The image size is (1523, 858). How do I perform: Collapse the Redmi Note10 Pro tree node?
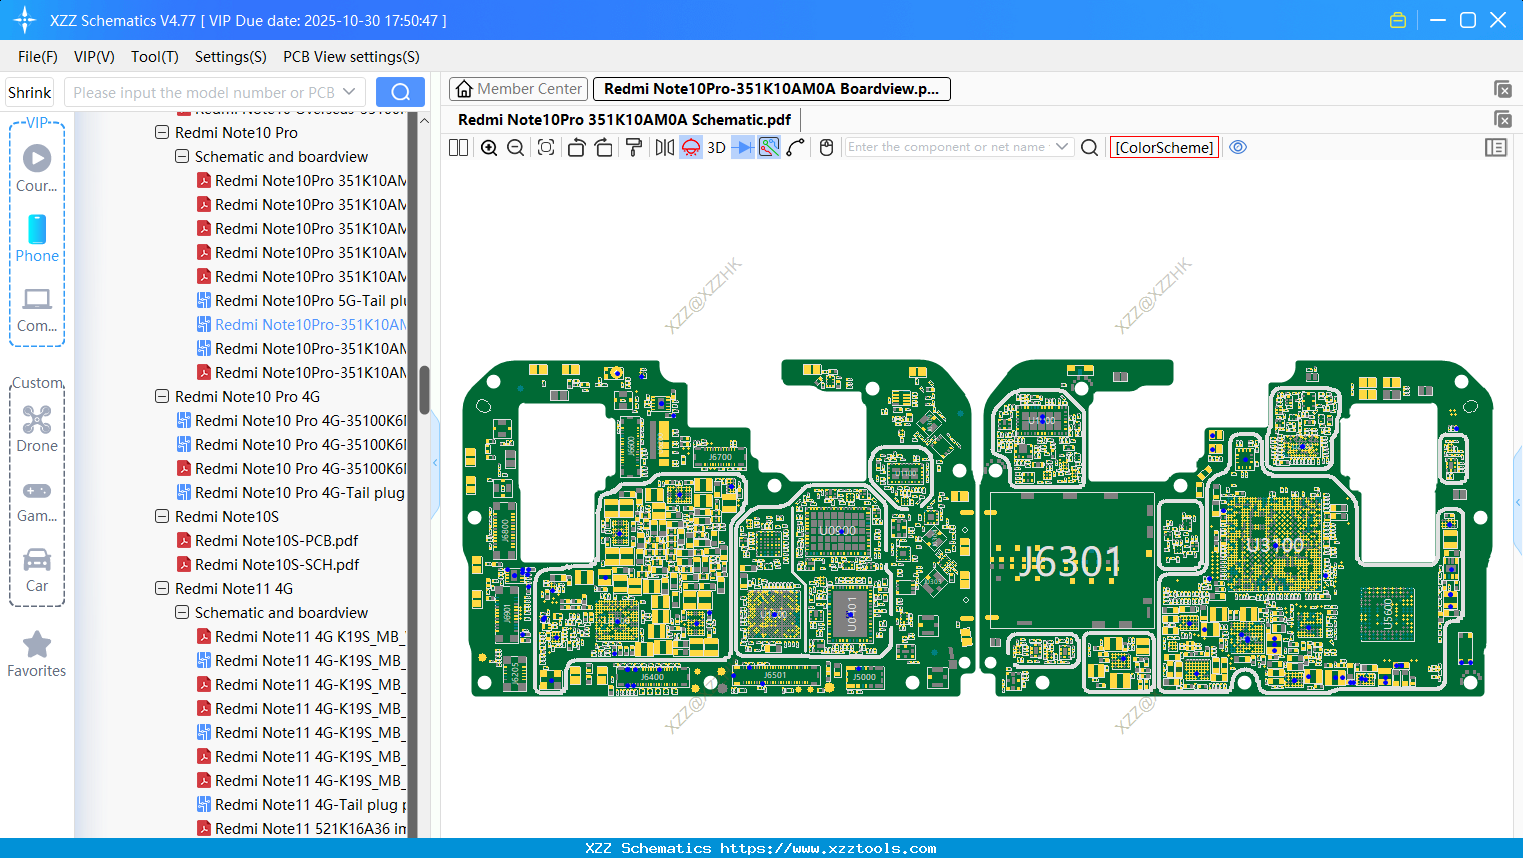[162, 132]
